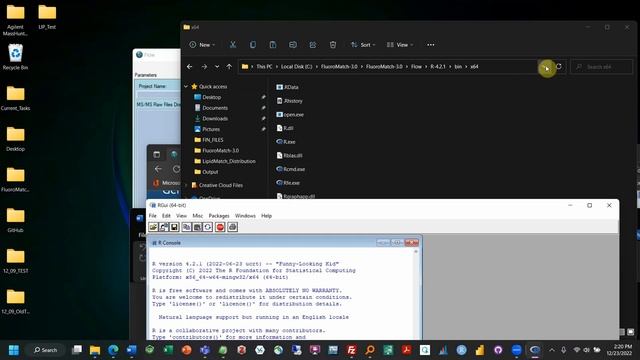
Task: Click the Print icon in RGui toolbar
Action: pos(233,227)
